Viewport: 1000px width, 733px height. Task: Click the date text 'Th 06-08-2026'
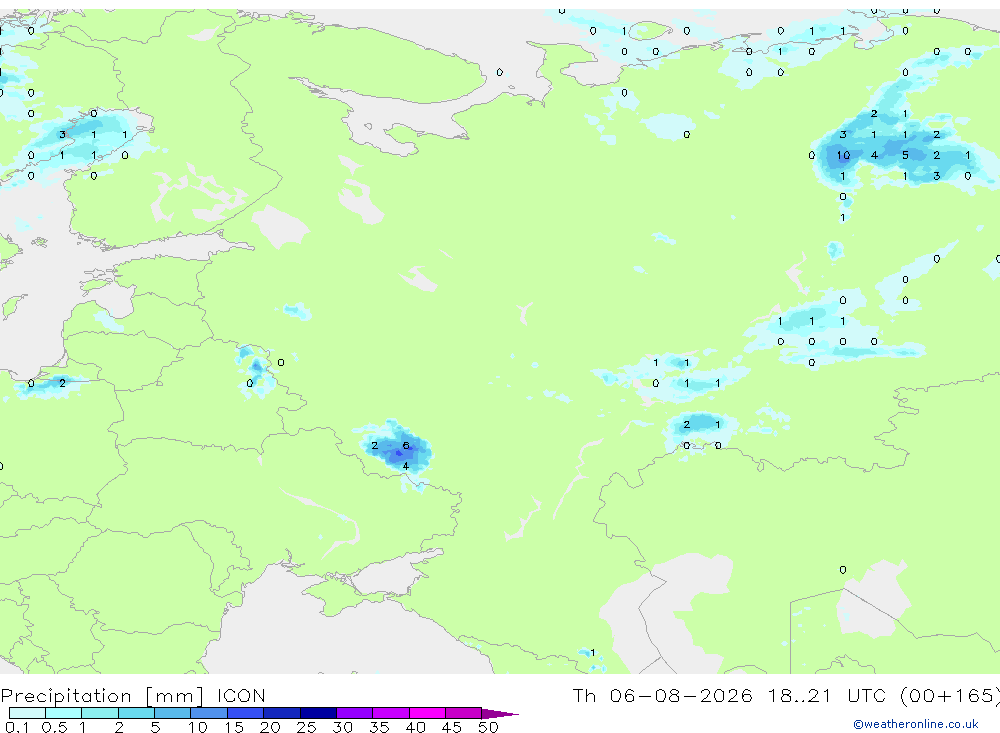662,695
